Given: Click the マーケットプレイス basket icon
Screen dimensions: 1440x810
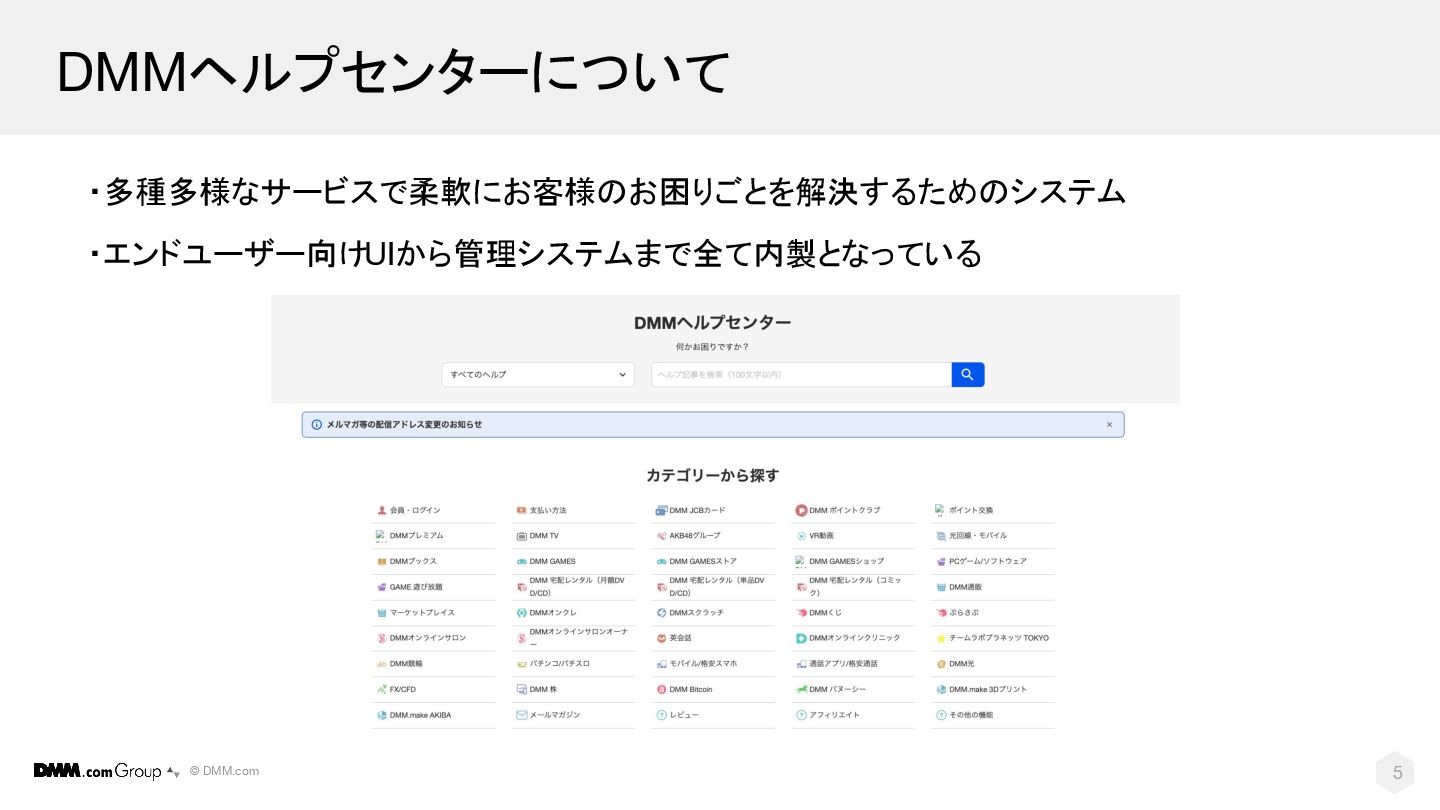Looking at the screenshot, I should coord(381,612).
